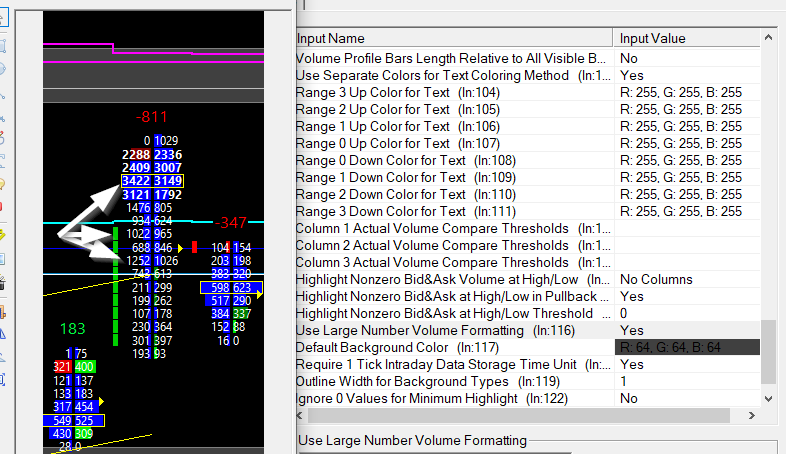786x454 pixels.
Task: Open color value for Range 0 Down Color (In:108)
Action: point(687,160)
